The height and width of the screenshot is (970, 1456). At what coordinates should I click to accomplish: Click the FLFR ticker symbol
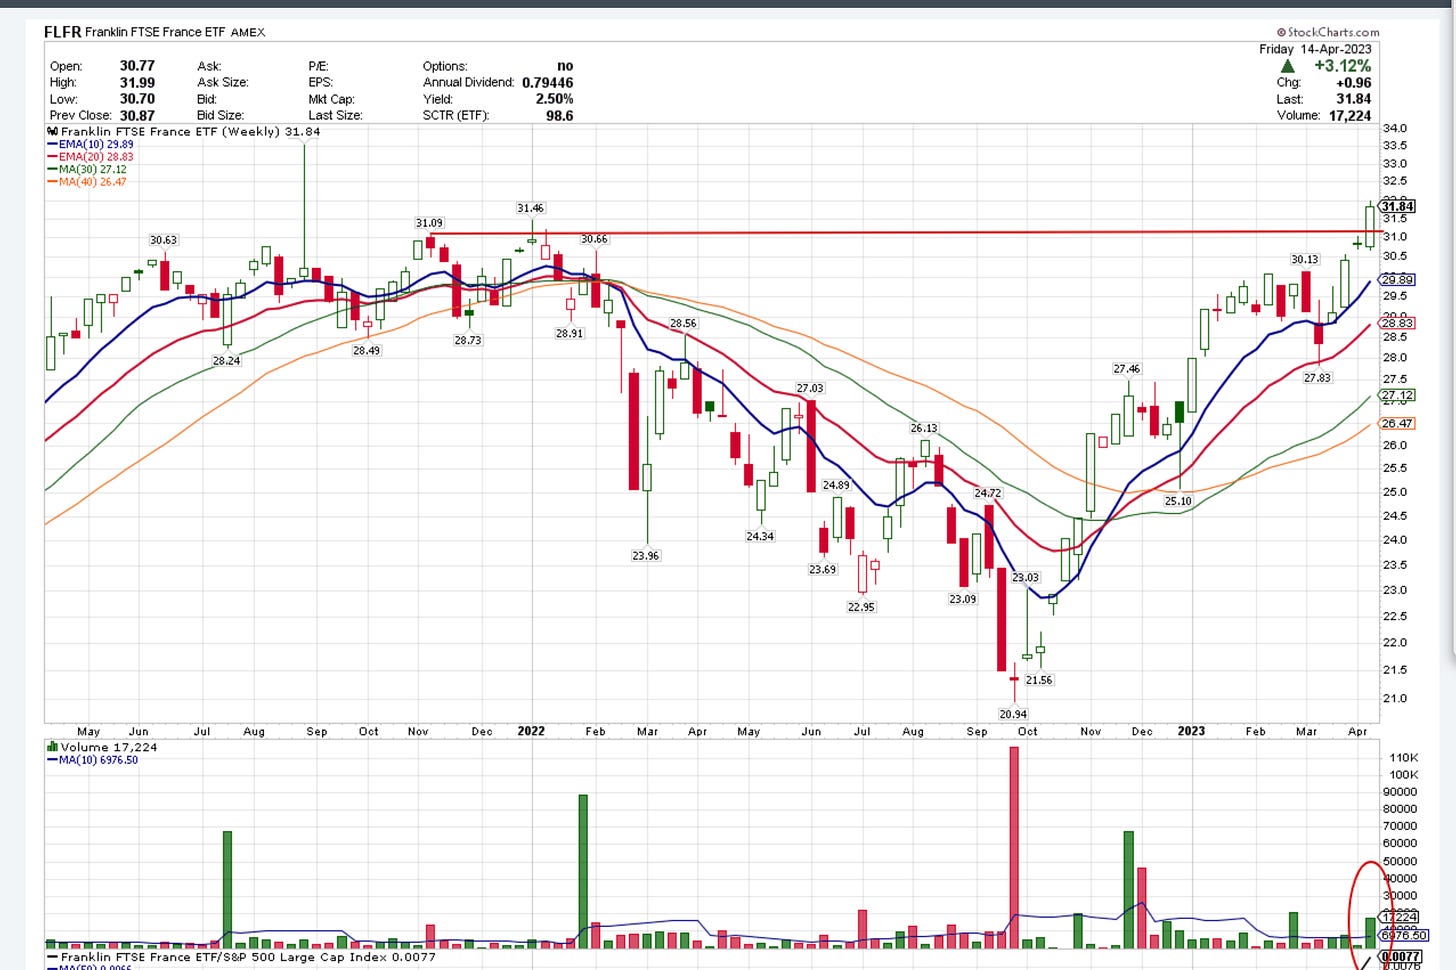click(x=62, y=32)
